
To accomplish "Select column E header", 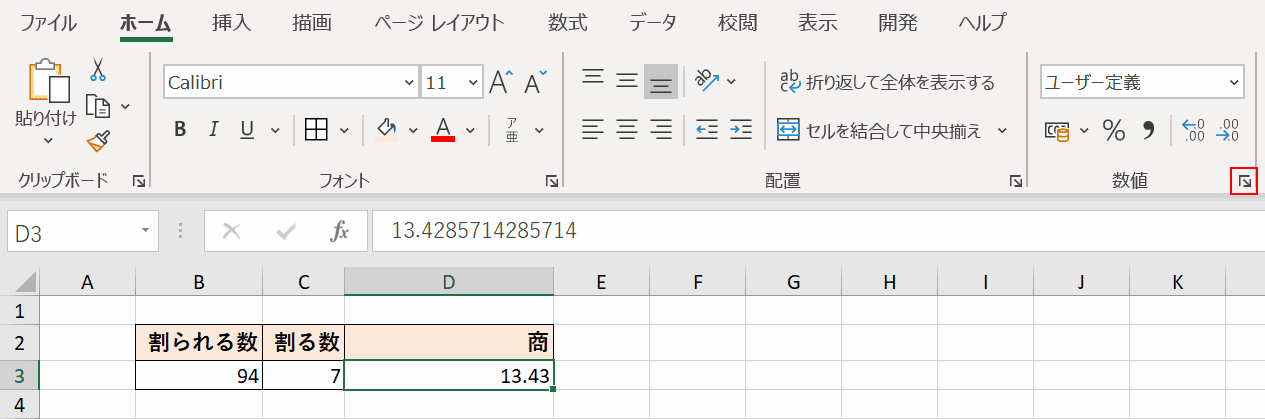I will (601, 283).
